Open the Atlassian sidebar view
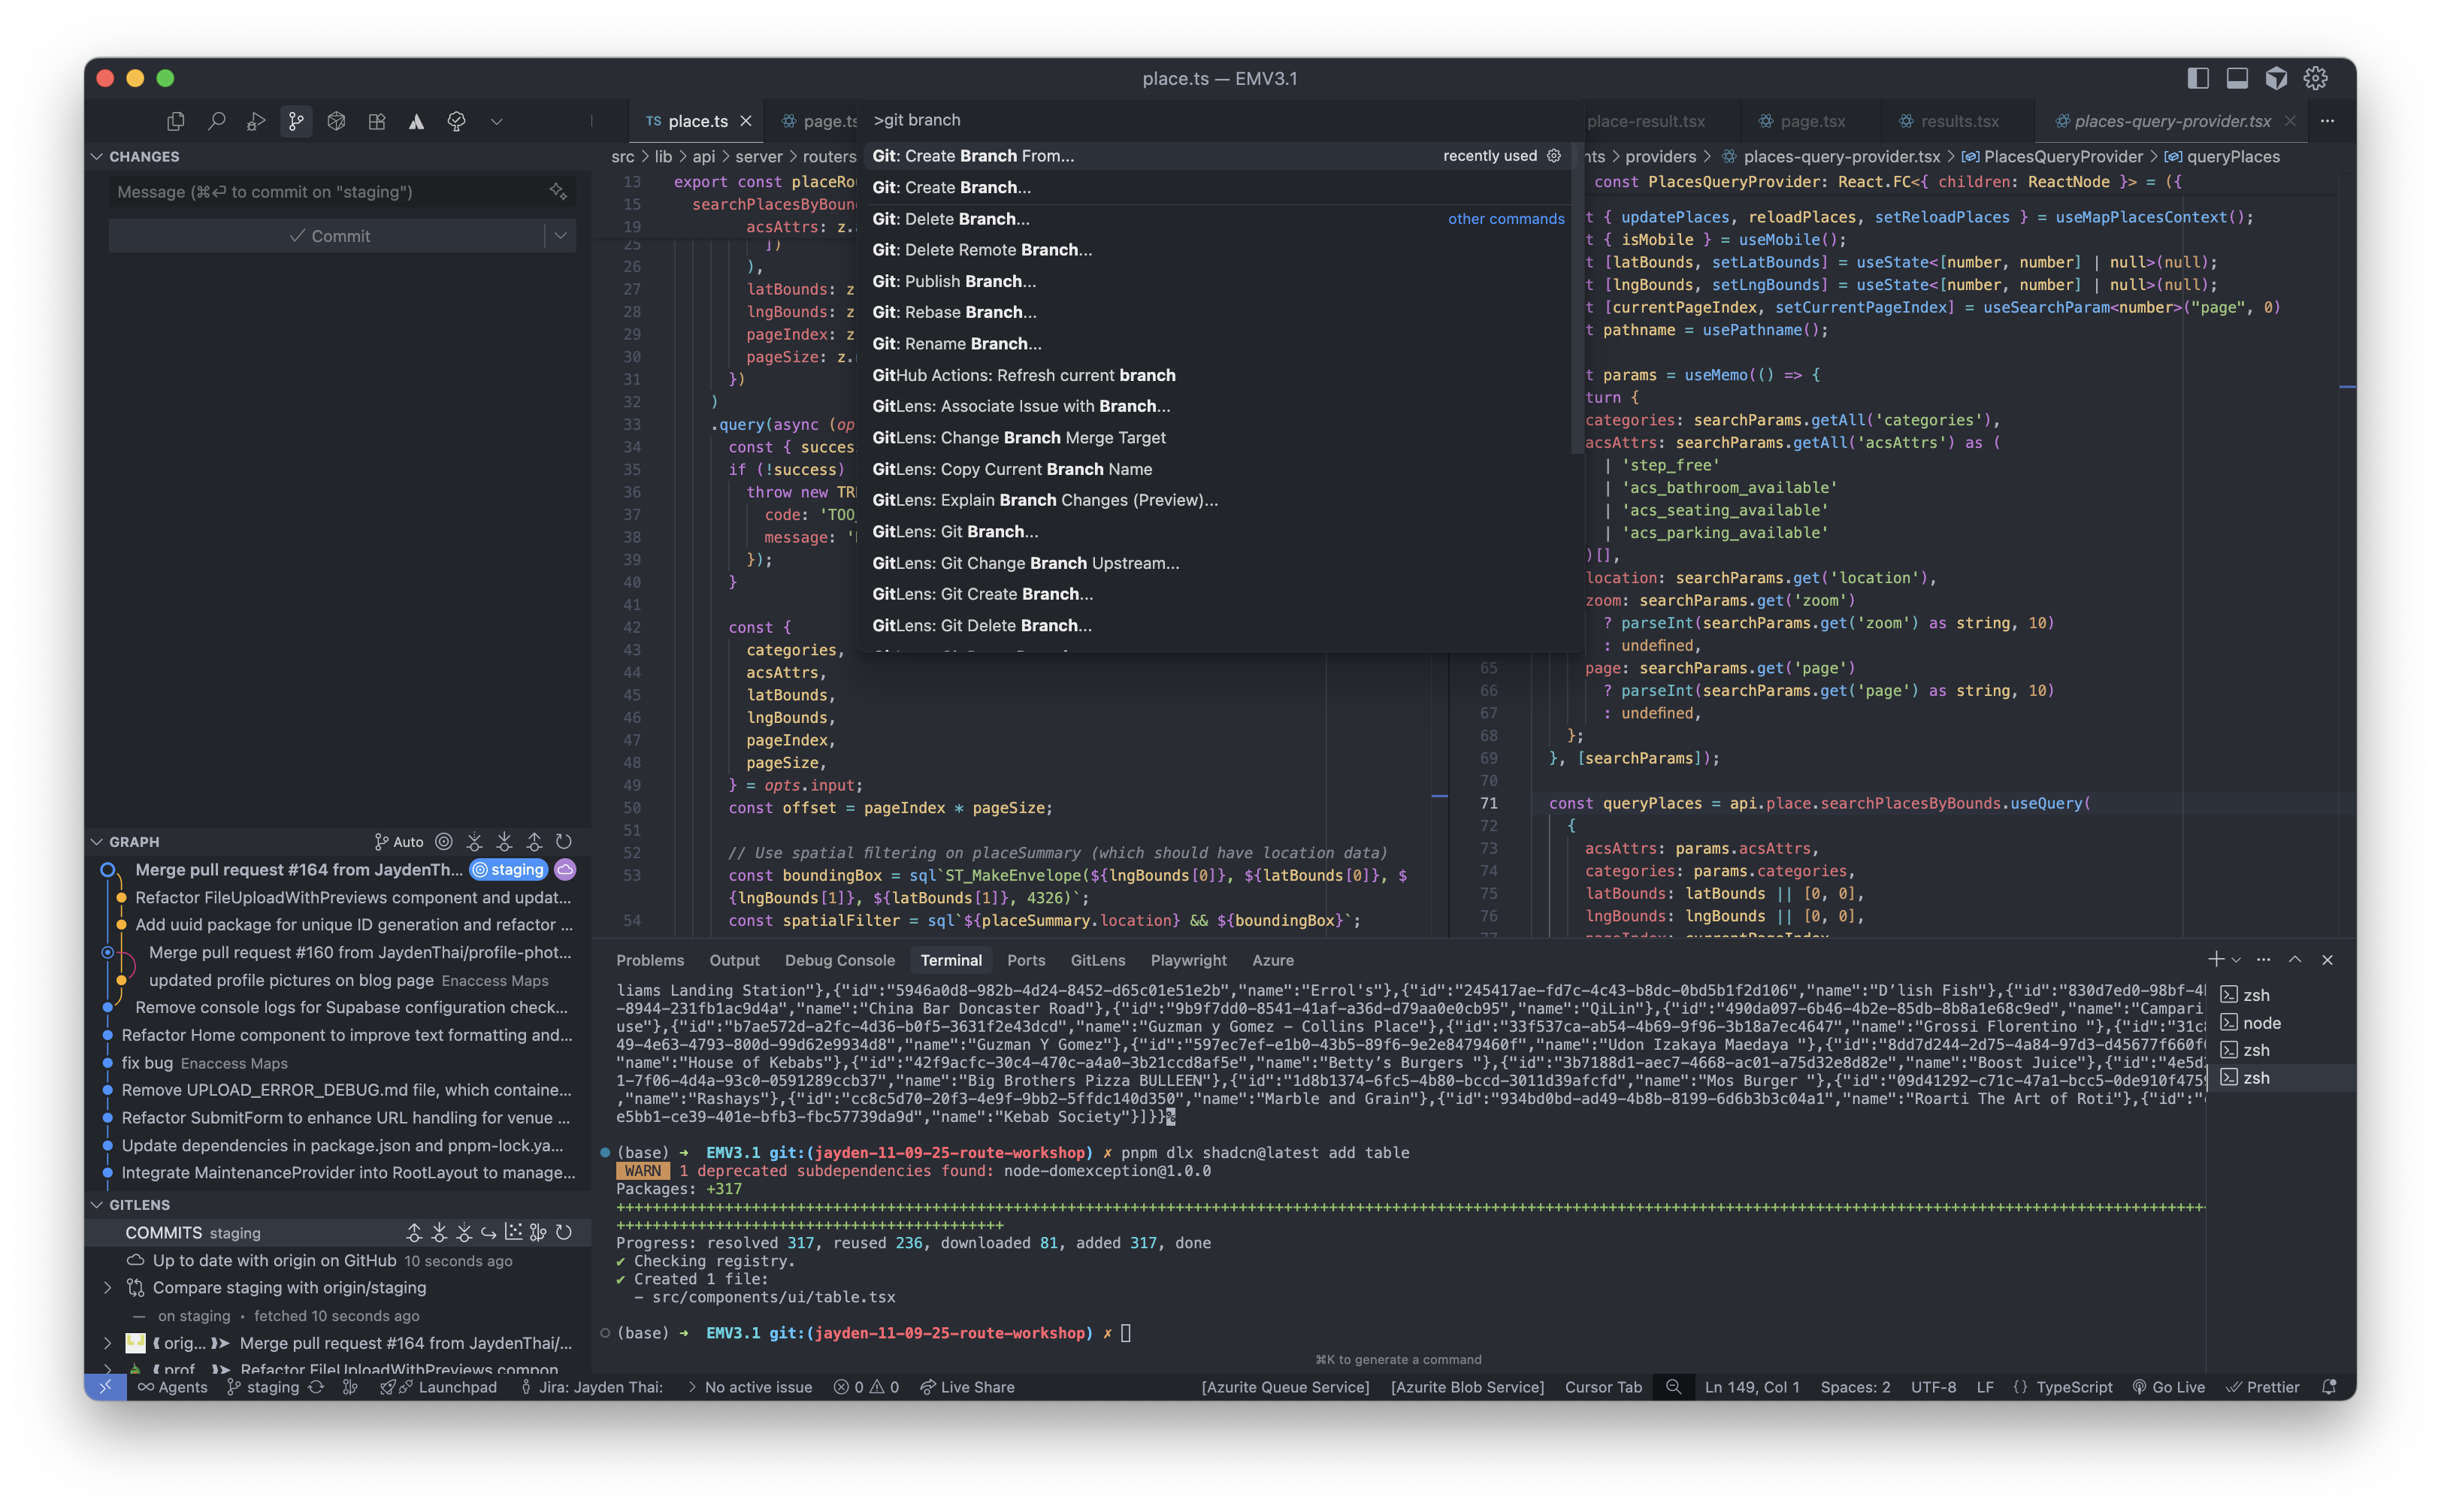This screenshot has height=1512, width=2441. point(416,121)
